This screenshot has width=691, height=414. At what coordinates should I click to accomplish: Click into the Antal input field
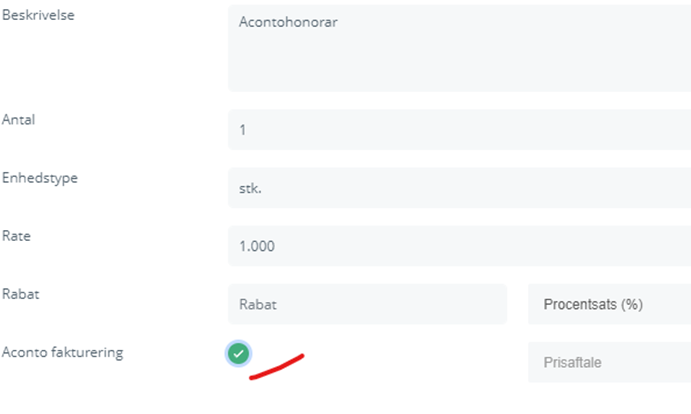(x=460, y=130)
